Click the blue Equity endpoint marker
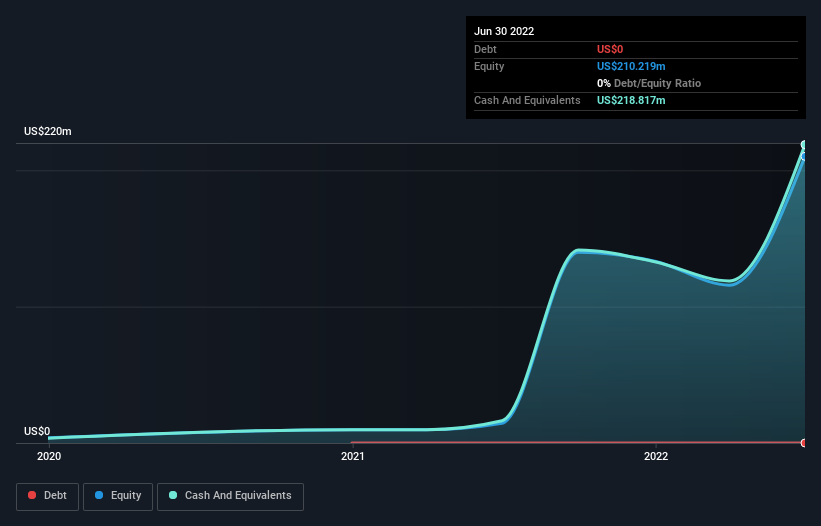The image size is (821, 526). [x=804, y=156]
